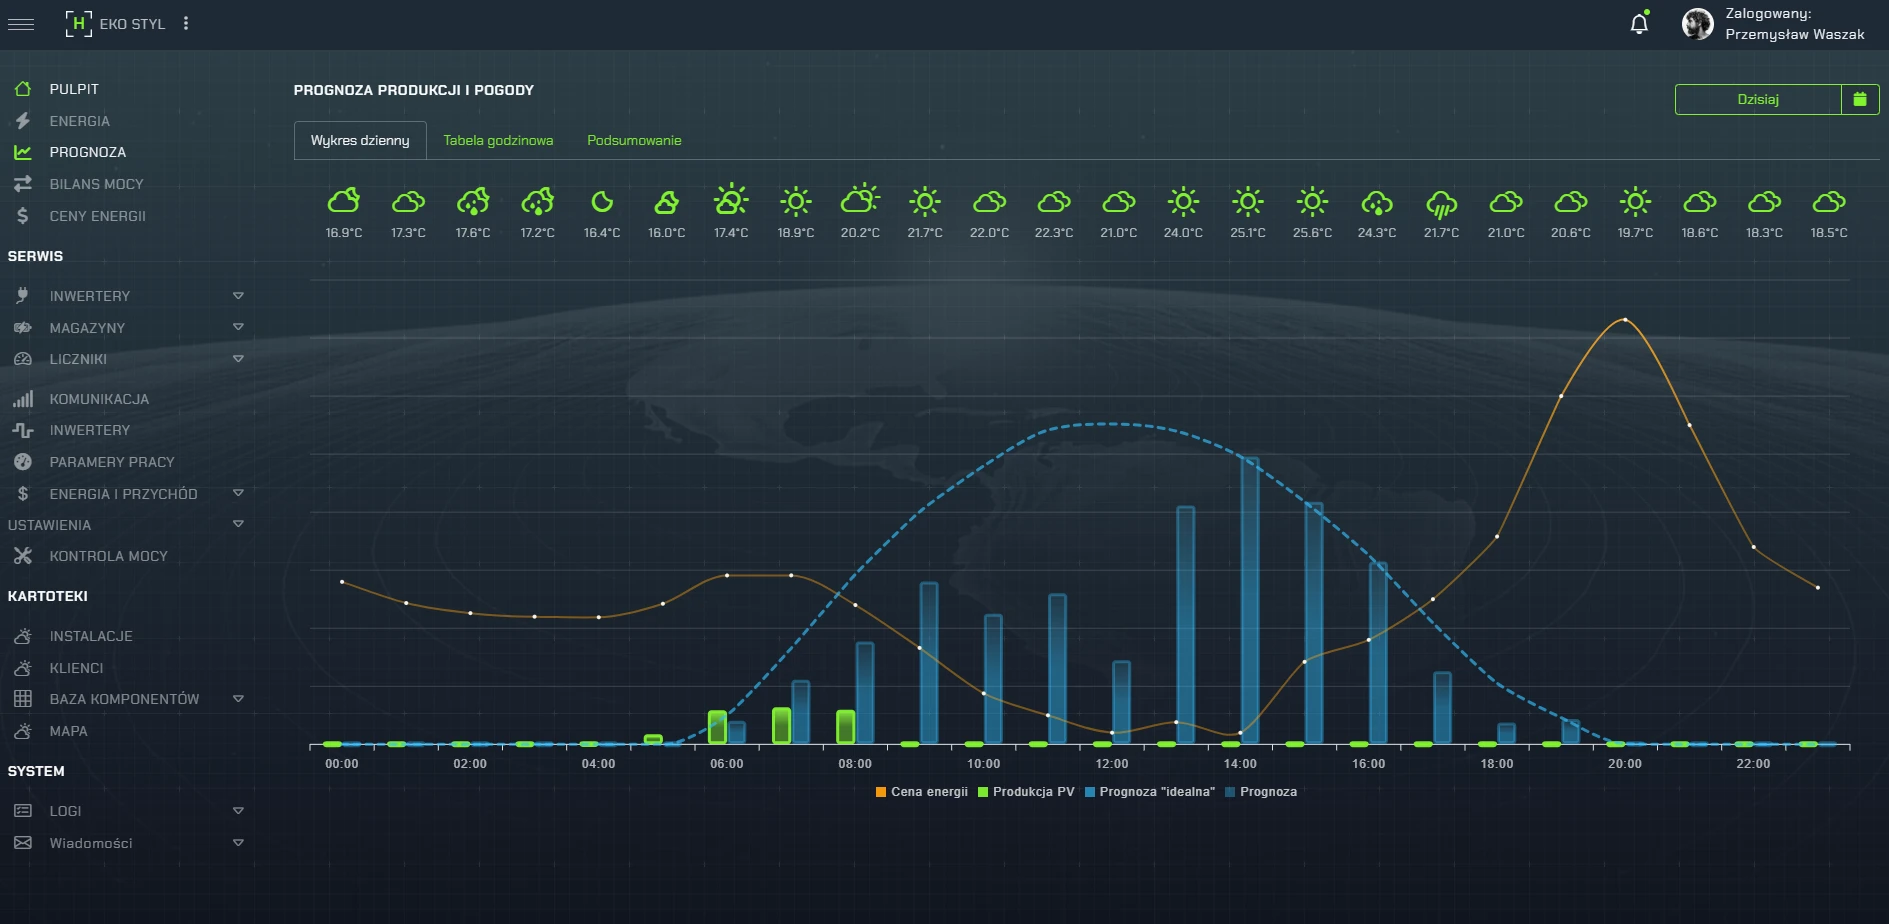Click the user avatar picture
The width and height of the screenshot is (1889, 924).
(x=1697, y=23)
